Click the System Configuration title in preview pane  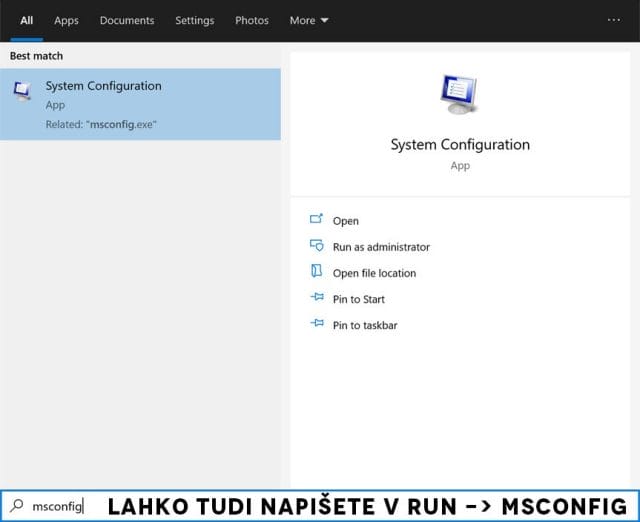[460, 144]
